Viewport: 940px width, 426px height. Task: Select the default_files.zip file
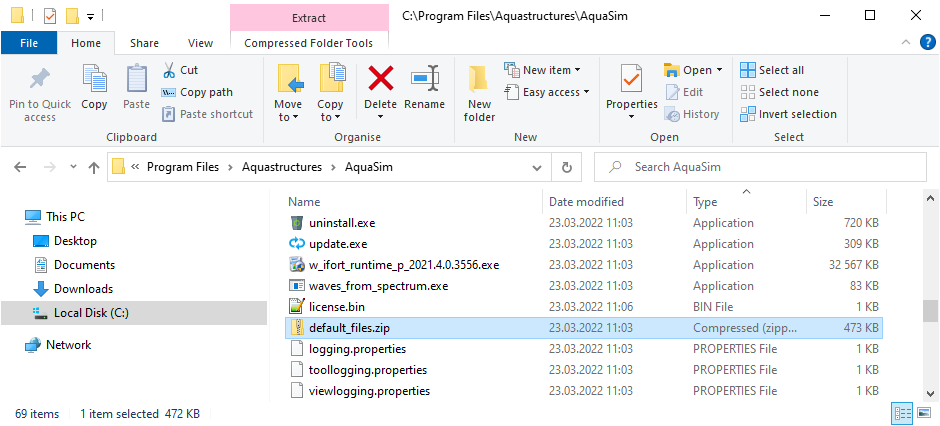pos(585,328)
